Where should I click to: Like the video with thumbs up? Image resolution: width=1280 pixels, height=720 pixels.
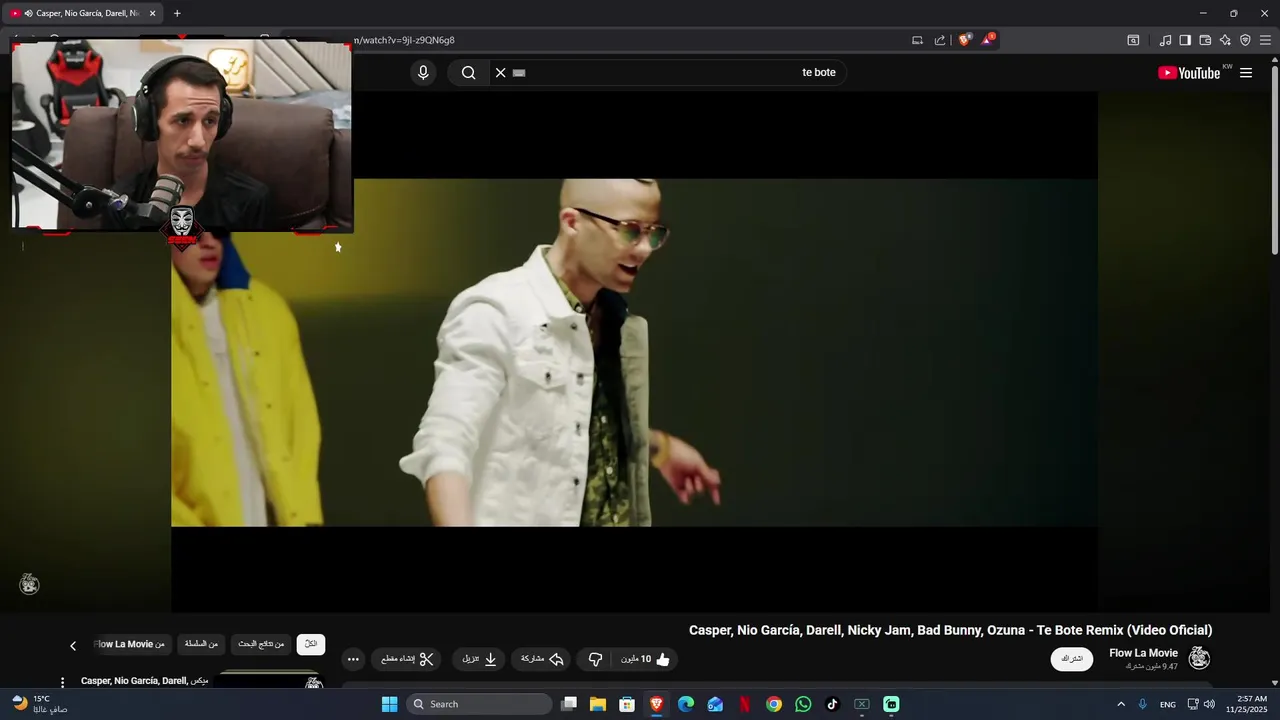point(646,659)
